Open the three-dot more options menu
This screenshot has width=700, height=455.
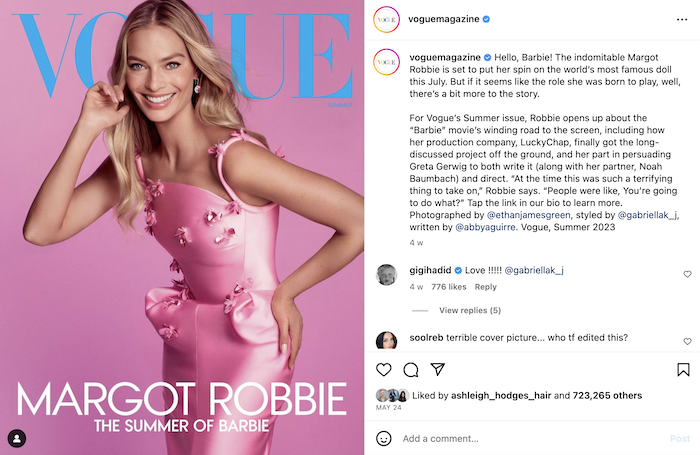pyautogui.click(x=682, y=19)
